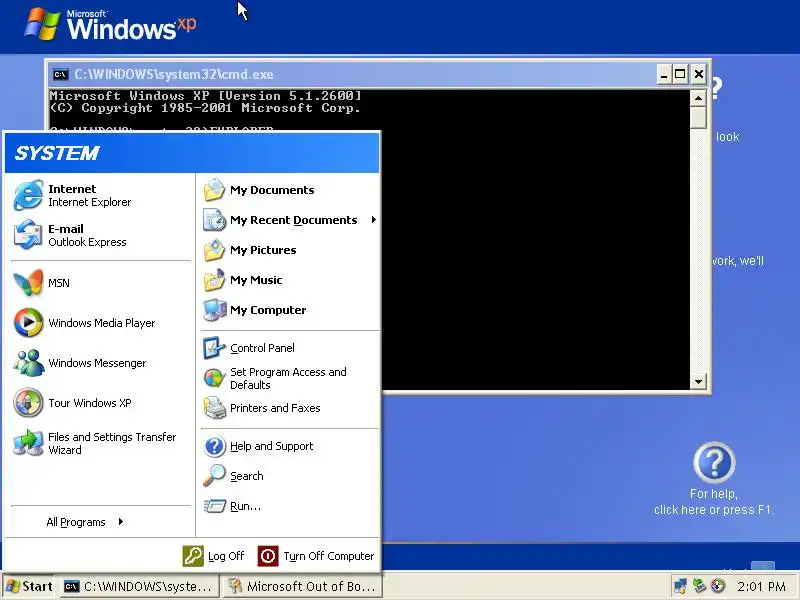Maximize the cmd.exe window
Viewport: 800px width, 600px height.
click(x=680, y=74)
